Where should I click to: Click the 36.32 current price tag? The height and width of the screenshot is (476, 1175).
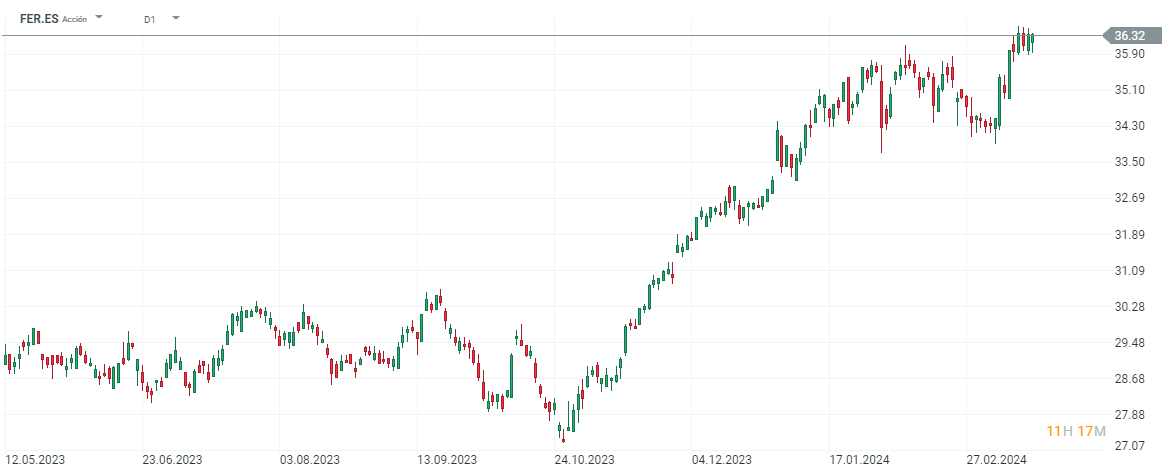(x=1129, y=36)
